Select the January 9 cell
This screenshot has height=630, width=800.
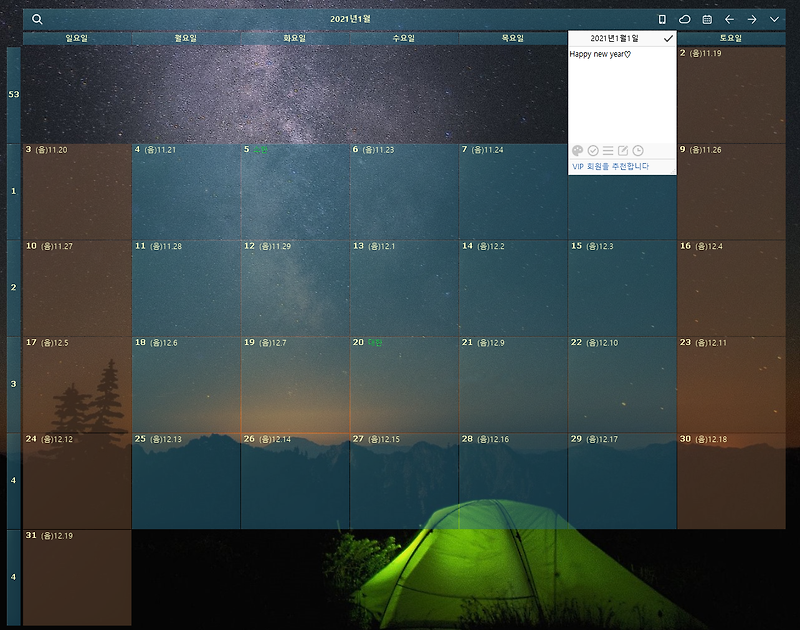731,192
